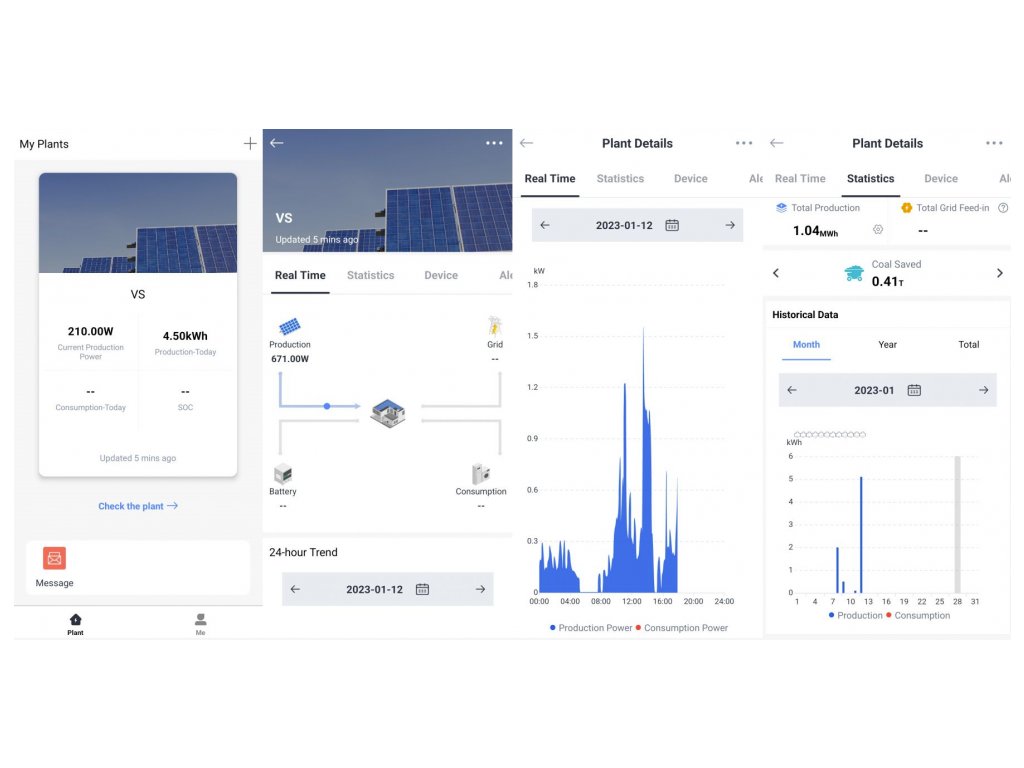Open three-dot menu on Statistics Plant Details
This screenshot has height=768, width=1024.
pyautogui.click(x=994, y=143)
